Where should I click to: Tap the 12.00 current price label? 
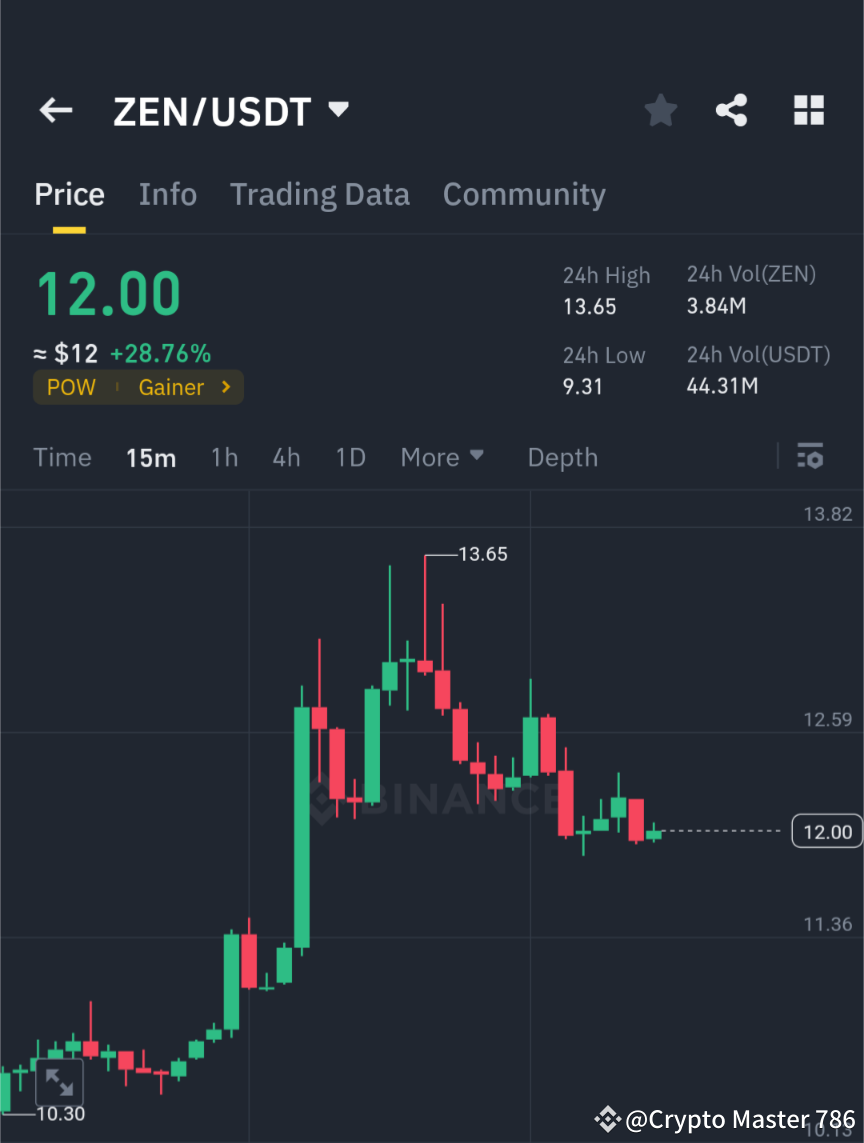tap(826, 831)
